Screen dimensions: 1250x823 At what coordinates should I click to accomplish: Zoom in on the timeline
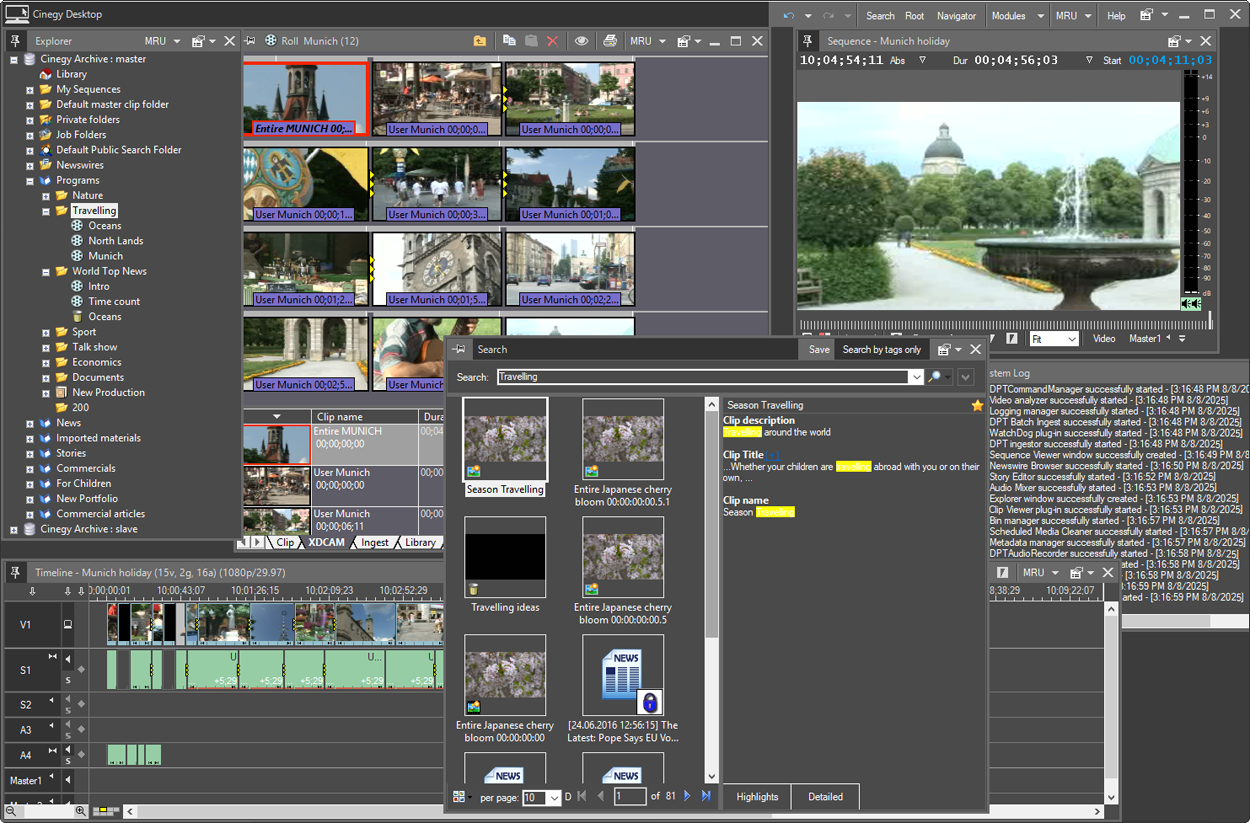click(80, 811)
